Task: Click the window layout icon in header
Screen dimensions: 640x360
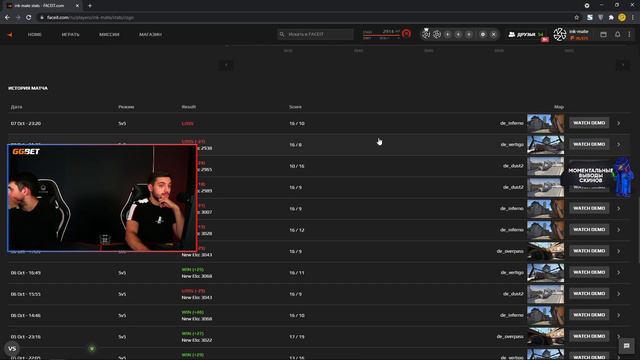Action: point(603,35)
